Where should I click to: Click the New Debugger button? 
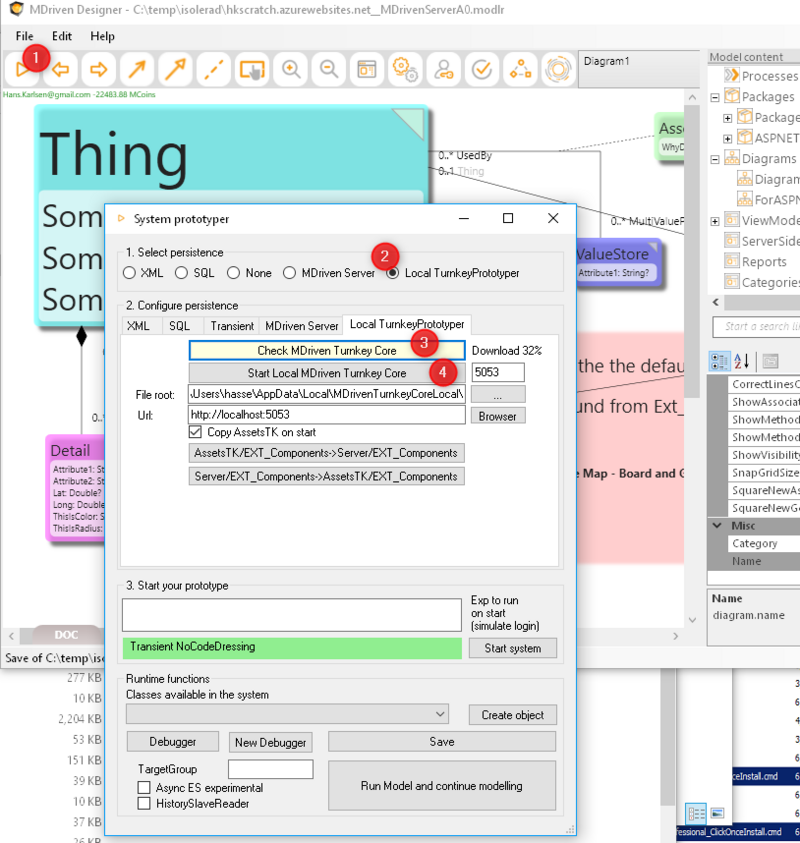coord(270,742)
